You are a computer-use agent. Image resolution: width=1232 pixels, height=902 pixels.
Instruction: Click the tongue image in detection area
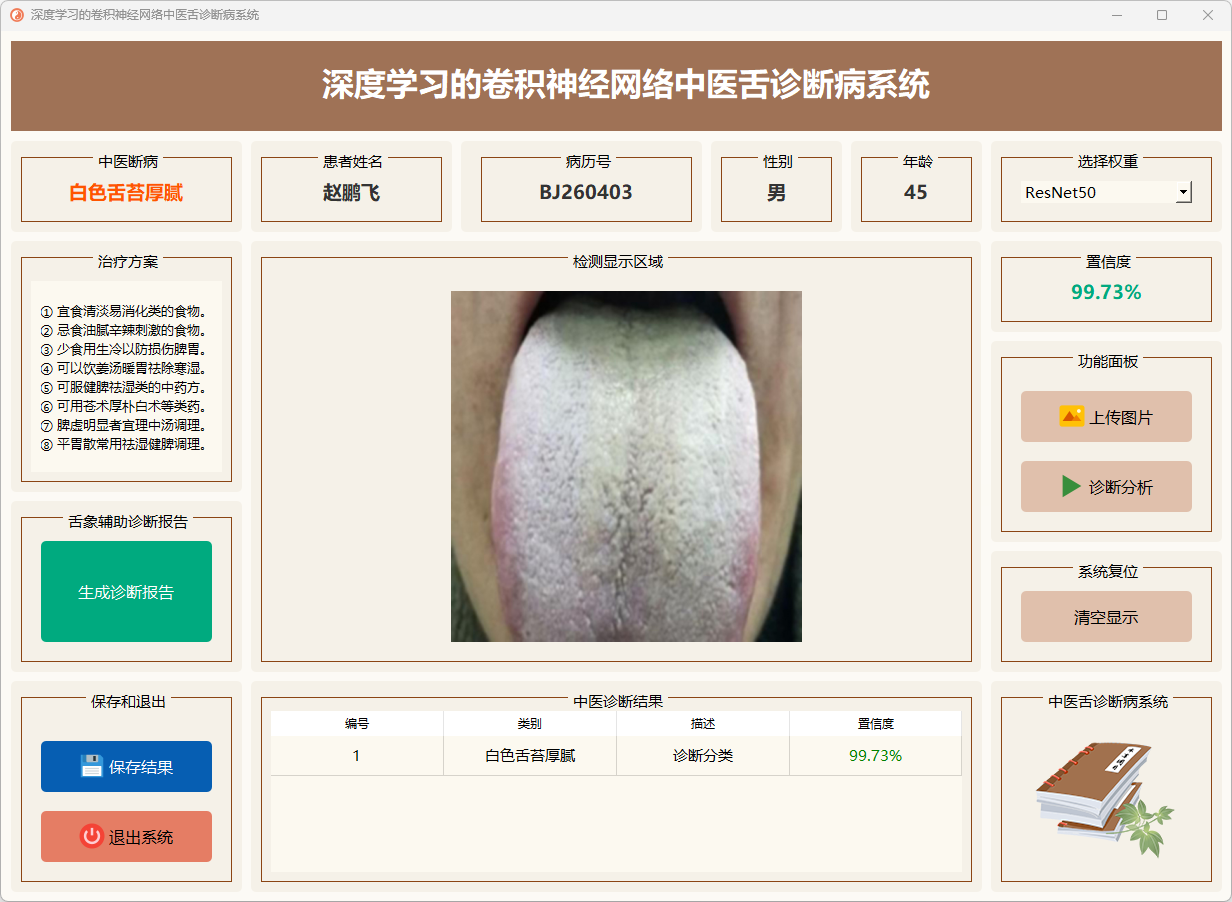626,466
